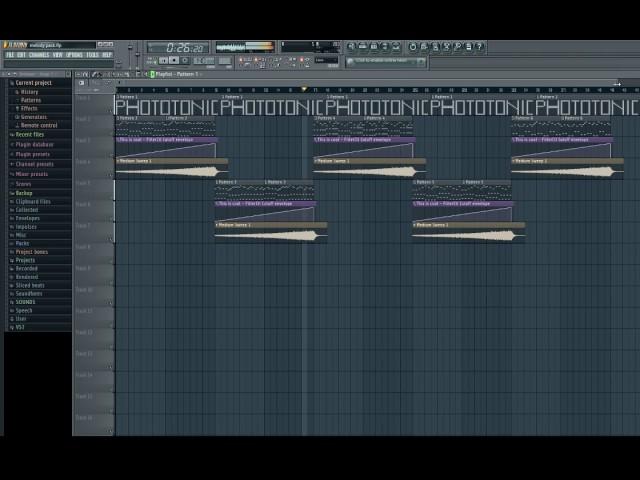Click the hint bar below the menus
This screenshot has height=480, width=640.
click(x=59, y=64)
